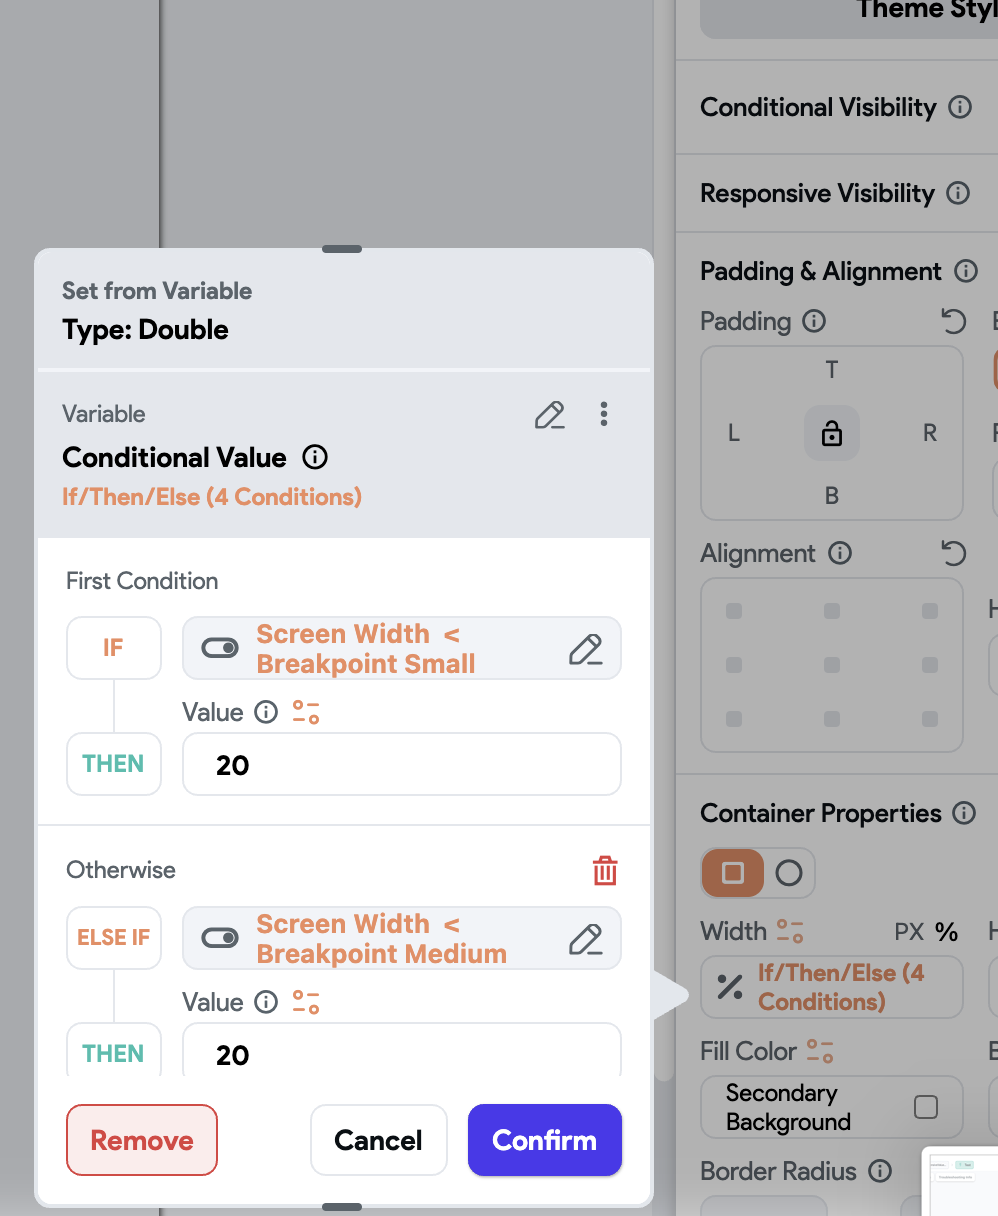Open the If/Then/Else Width conditions editor
Viewport: 998px width, 1216px height.
(x=831, y=987)
